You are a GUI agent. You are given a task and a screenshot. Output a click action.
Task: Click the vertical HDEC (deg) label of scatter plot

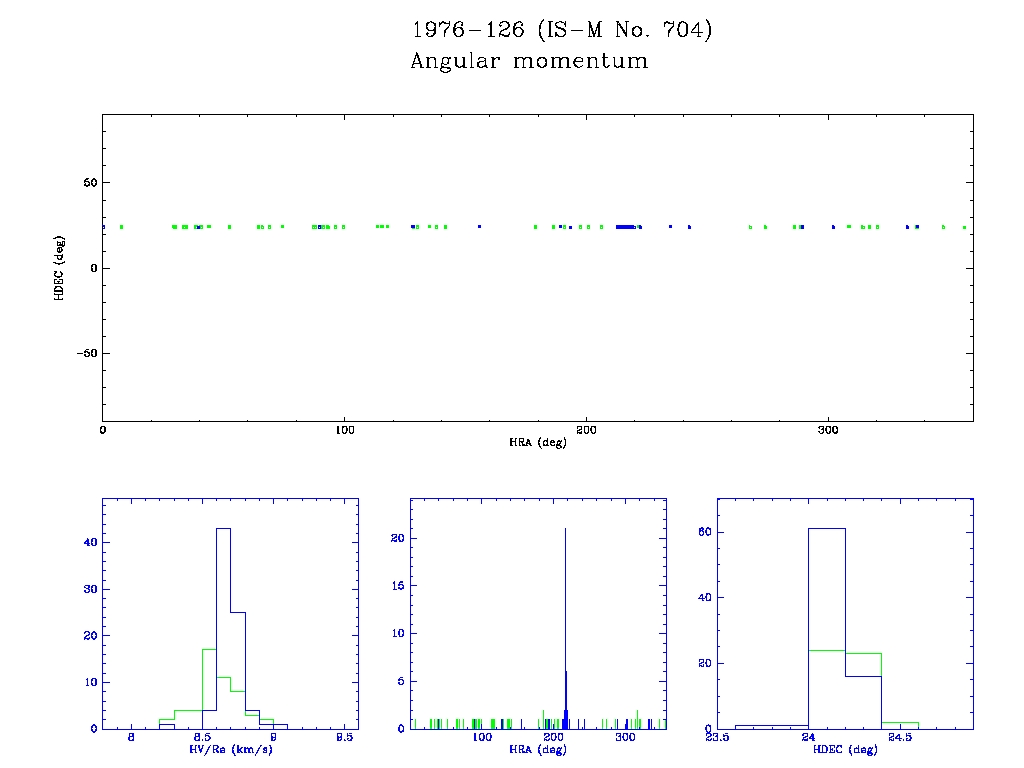(x=60, y=267)
